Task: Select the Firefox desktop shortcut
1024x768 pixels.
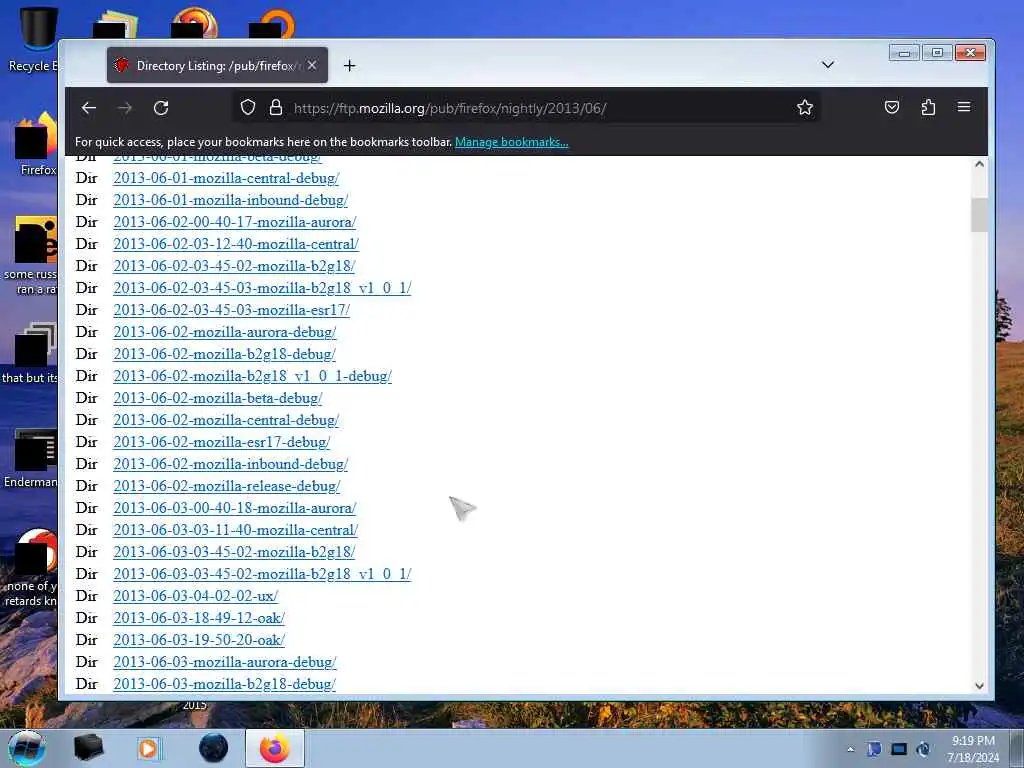Action: pyautogui.click(x=36, y=145)
